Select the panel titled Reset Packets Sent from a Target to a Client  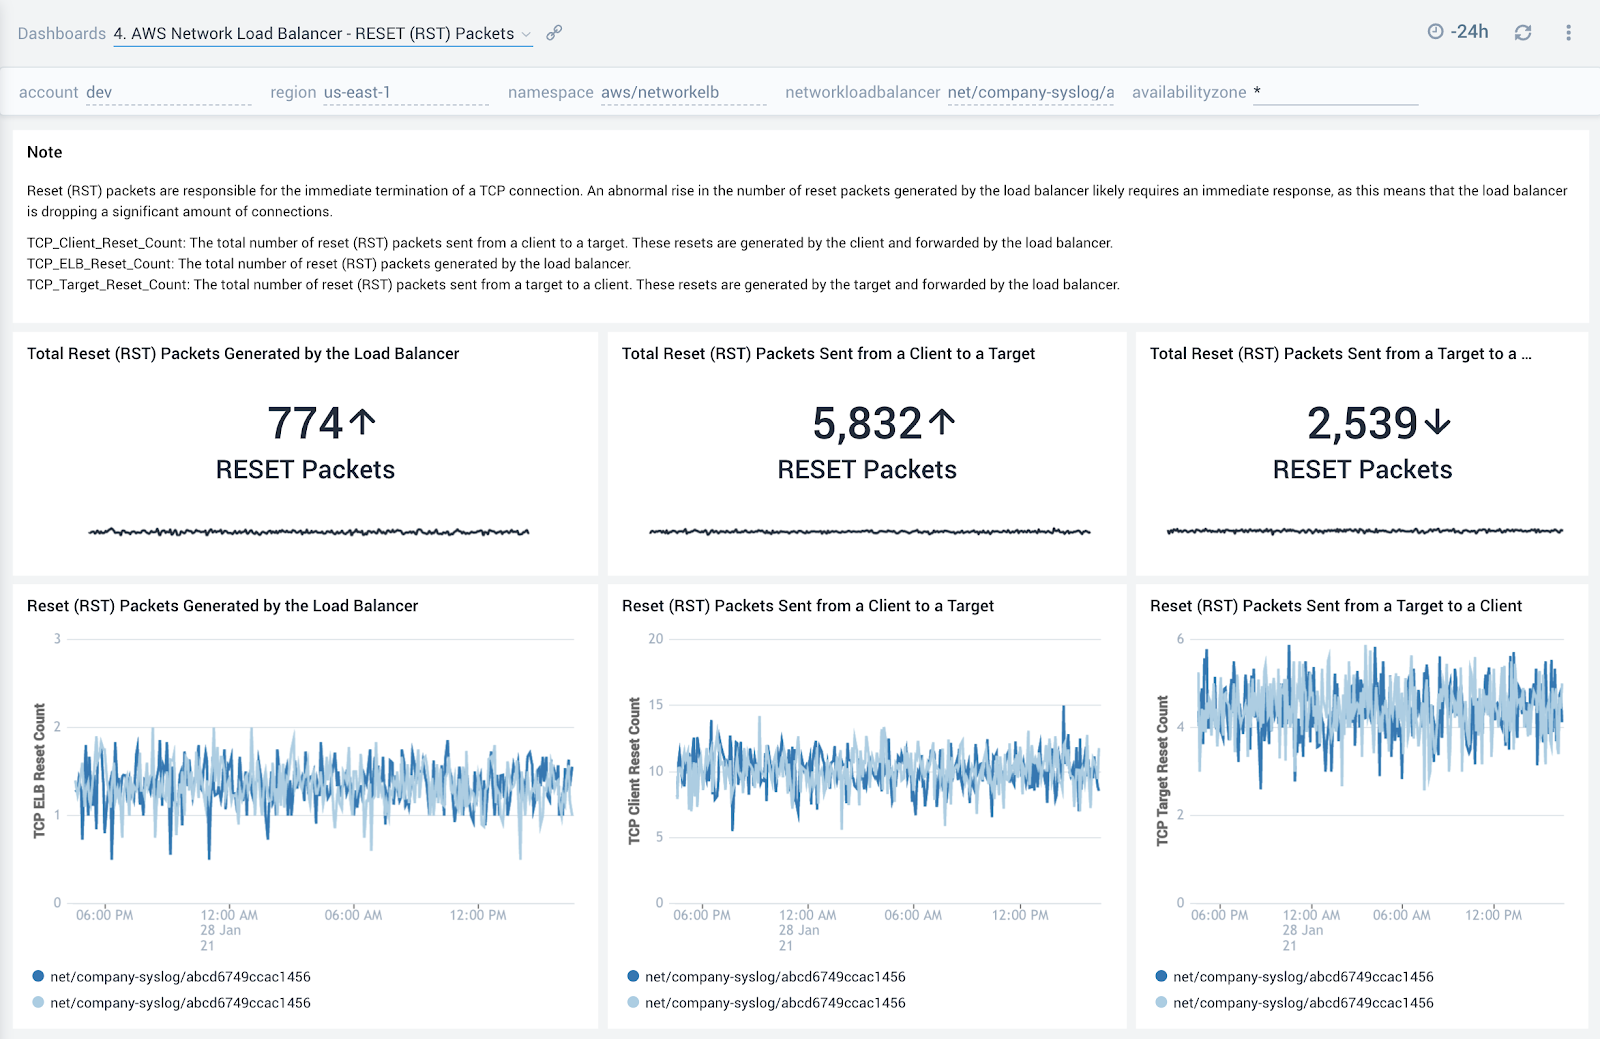(x=1335, y=605)
